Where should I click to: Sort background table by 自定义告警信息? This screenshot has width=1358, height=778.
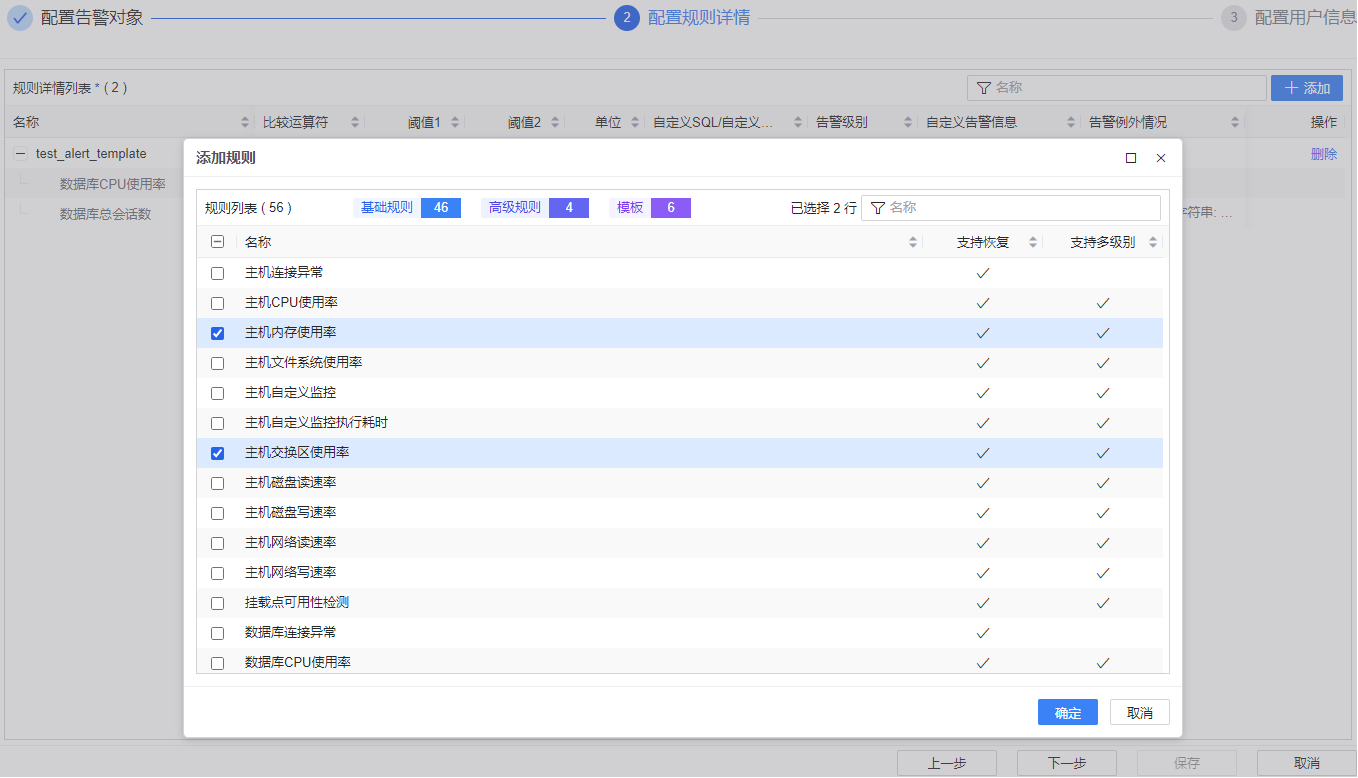[1071, 122]
